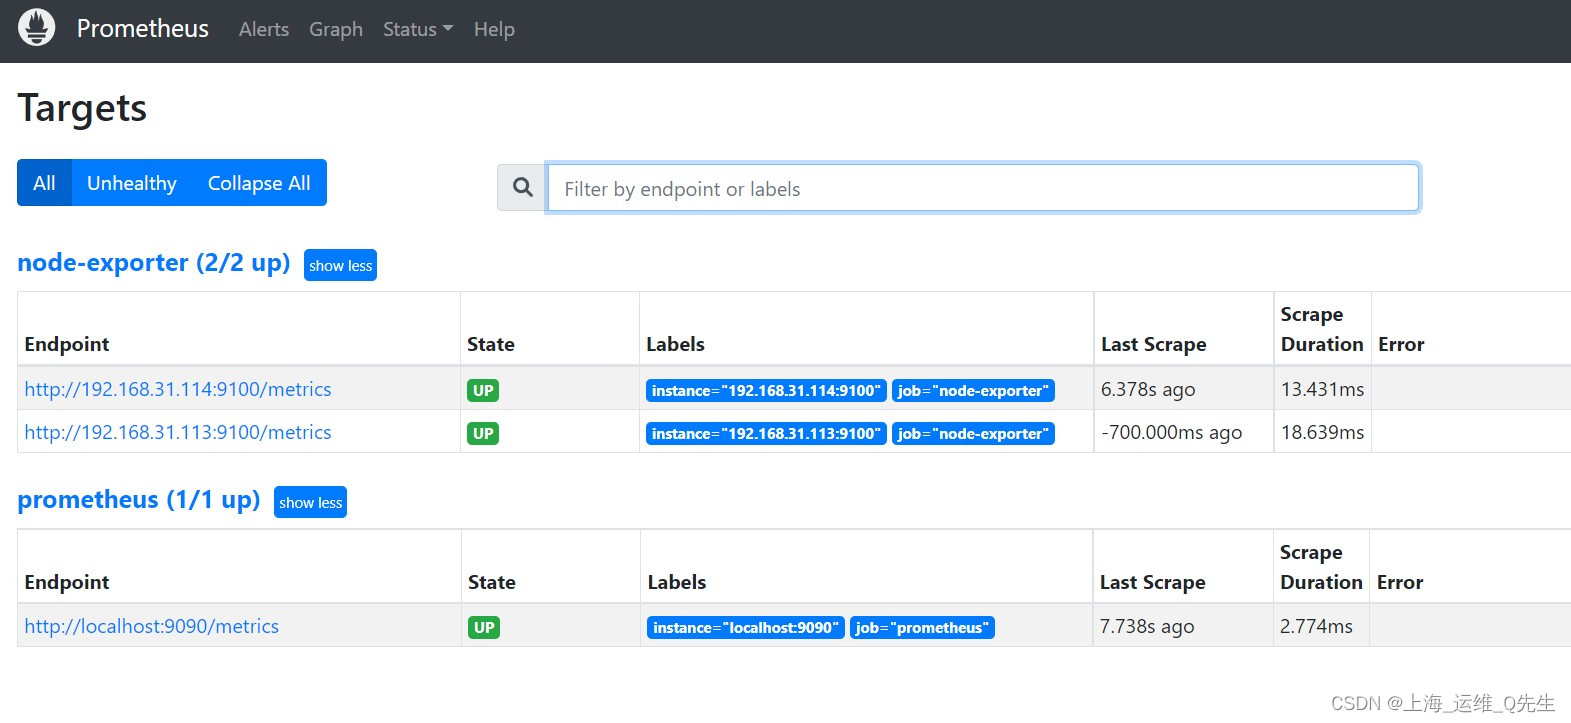Click the job="prometheus" label badge

click(x=922, y=628)
